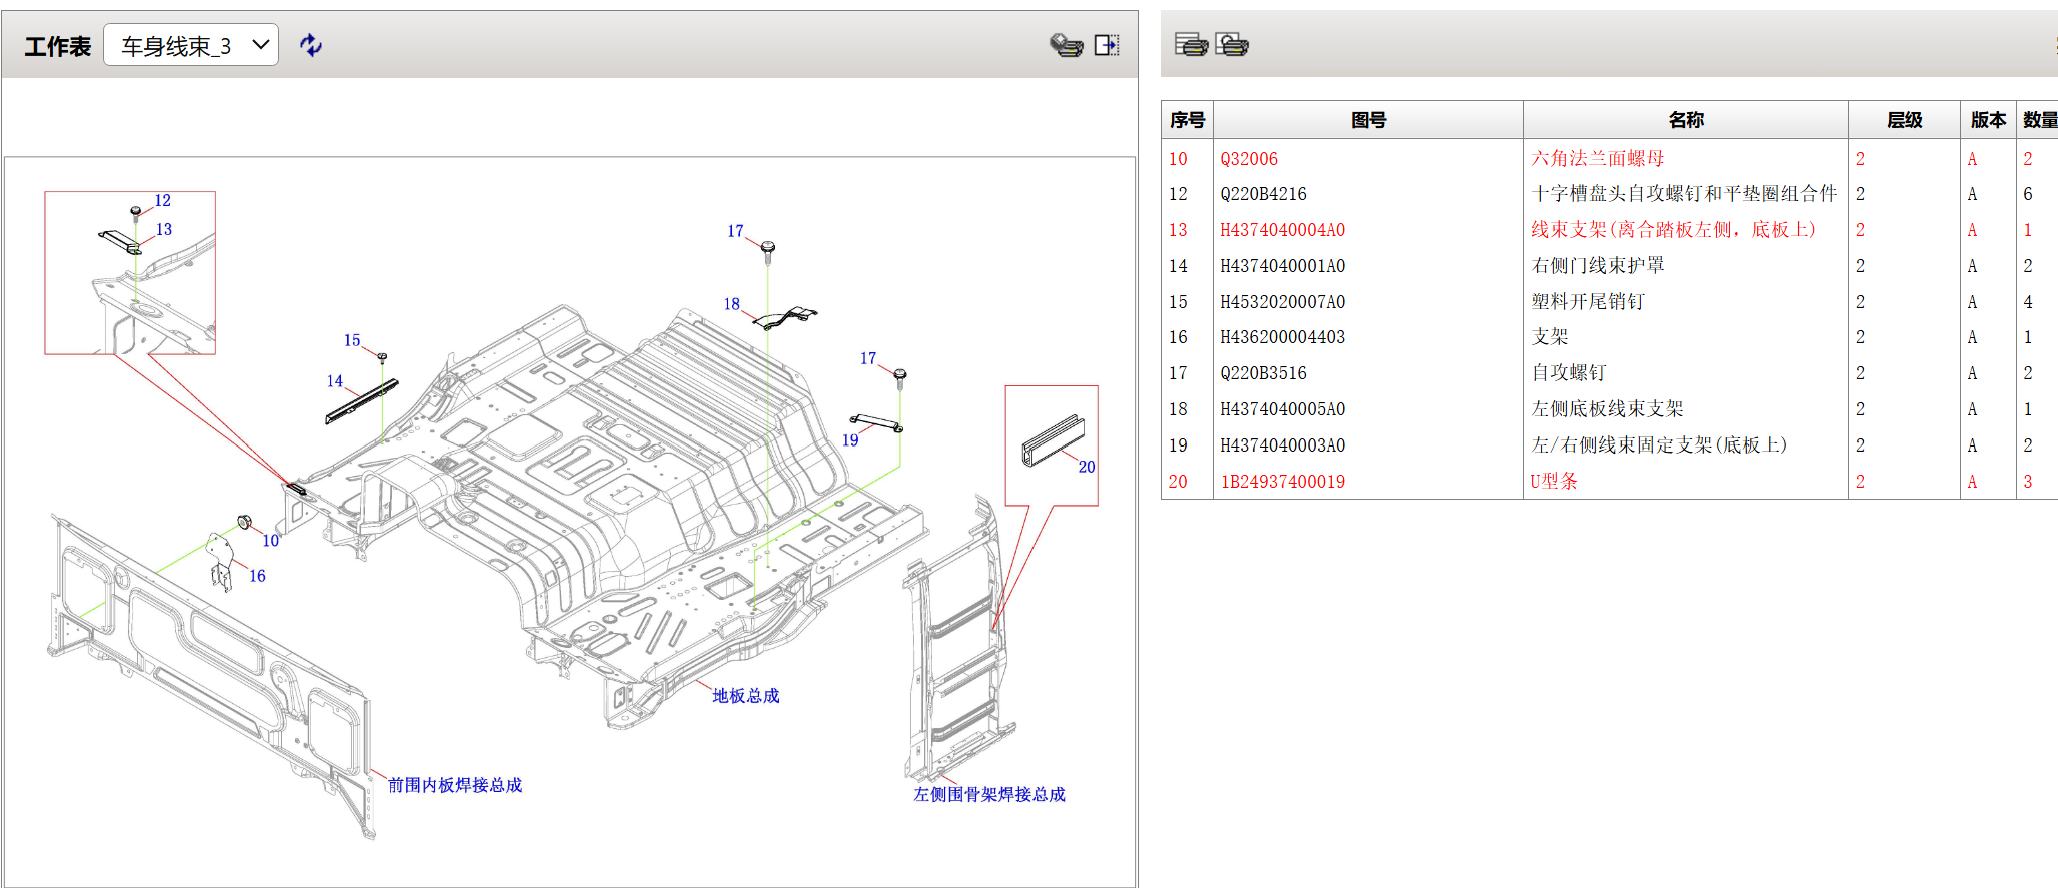
Task: Select the name 六角法兰面螺母
Action: 1598,158
